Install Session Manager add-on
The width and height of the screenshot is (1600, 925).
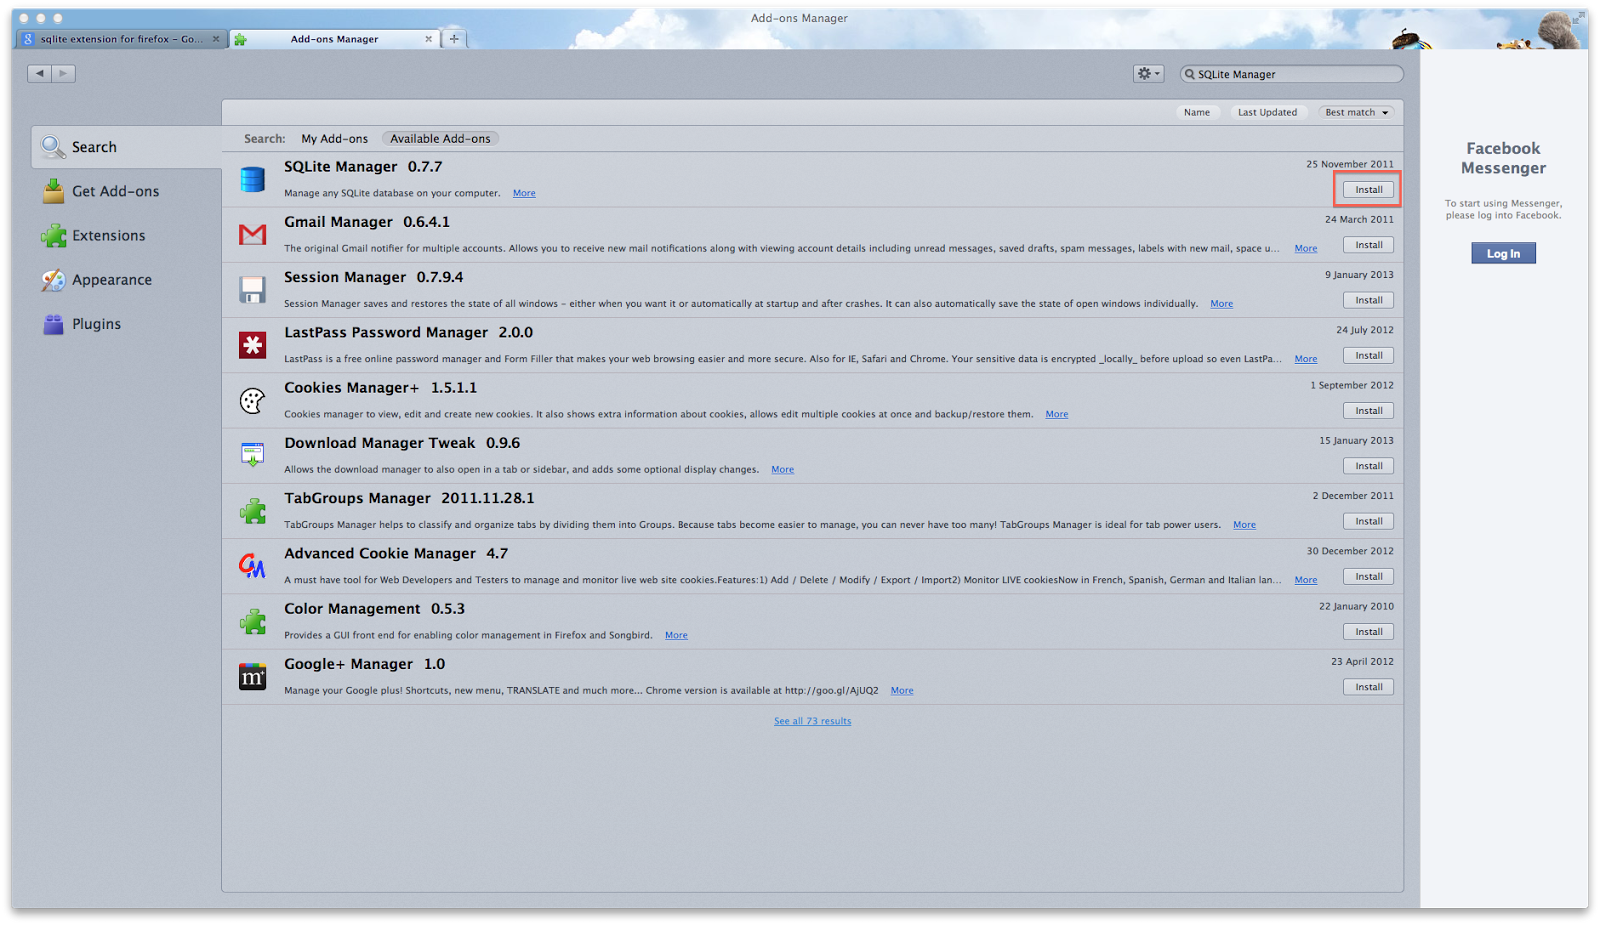pyautogui.click(x=1368, y=300)
